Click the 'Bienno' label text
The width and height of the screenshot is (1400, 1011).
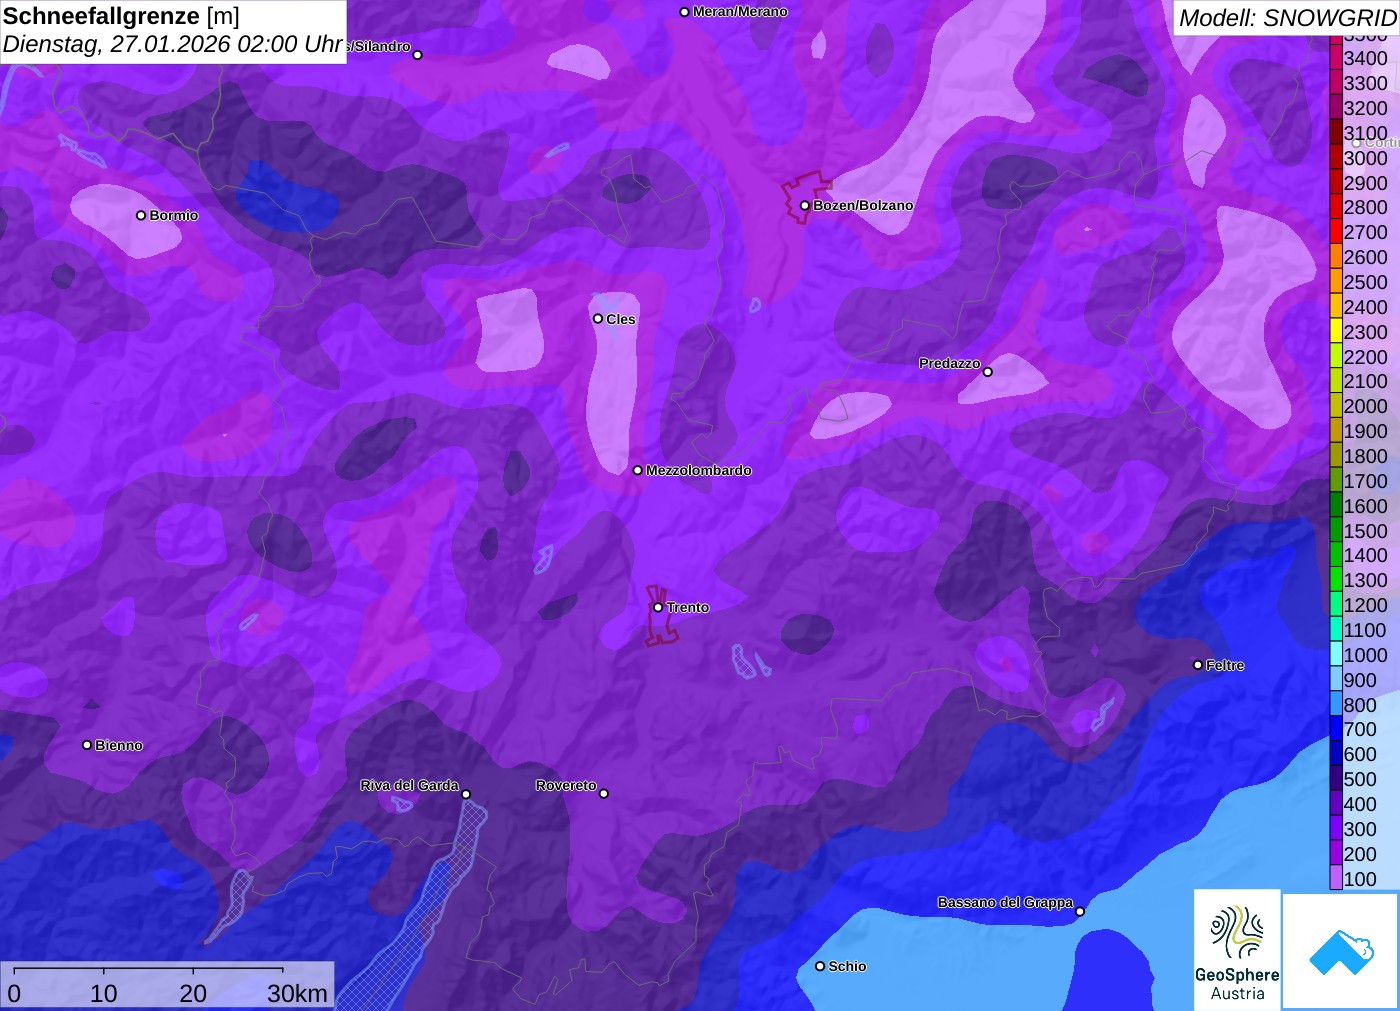(x=119, y=745)
